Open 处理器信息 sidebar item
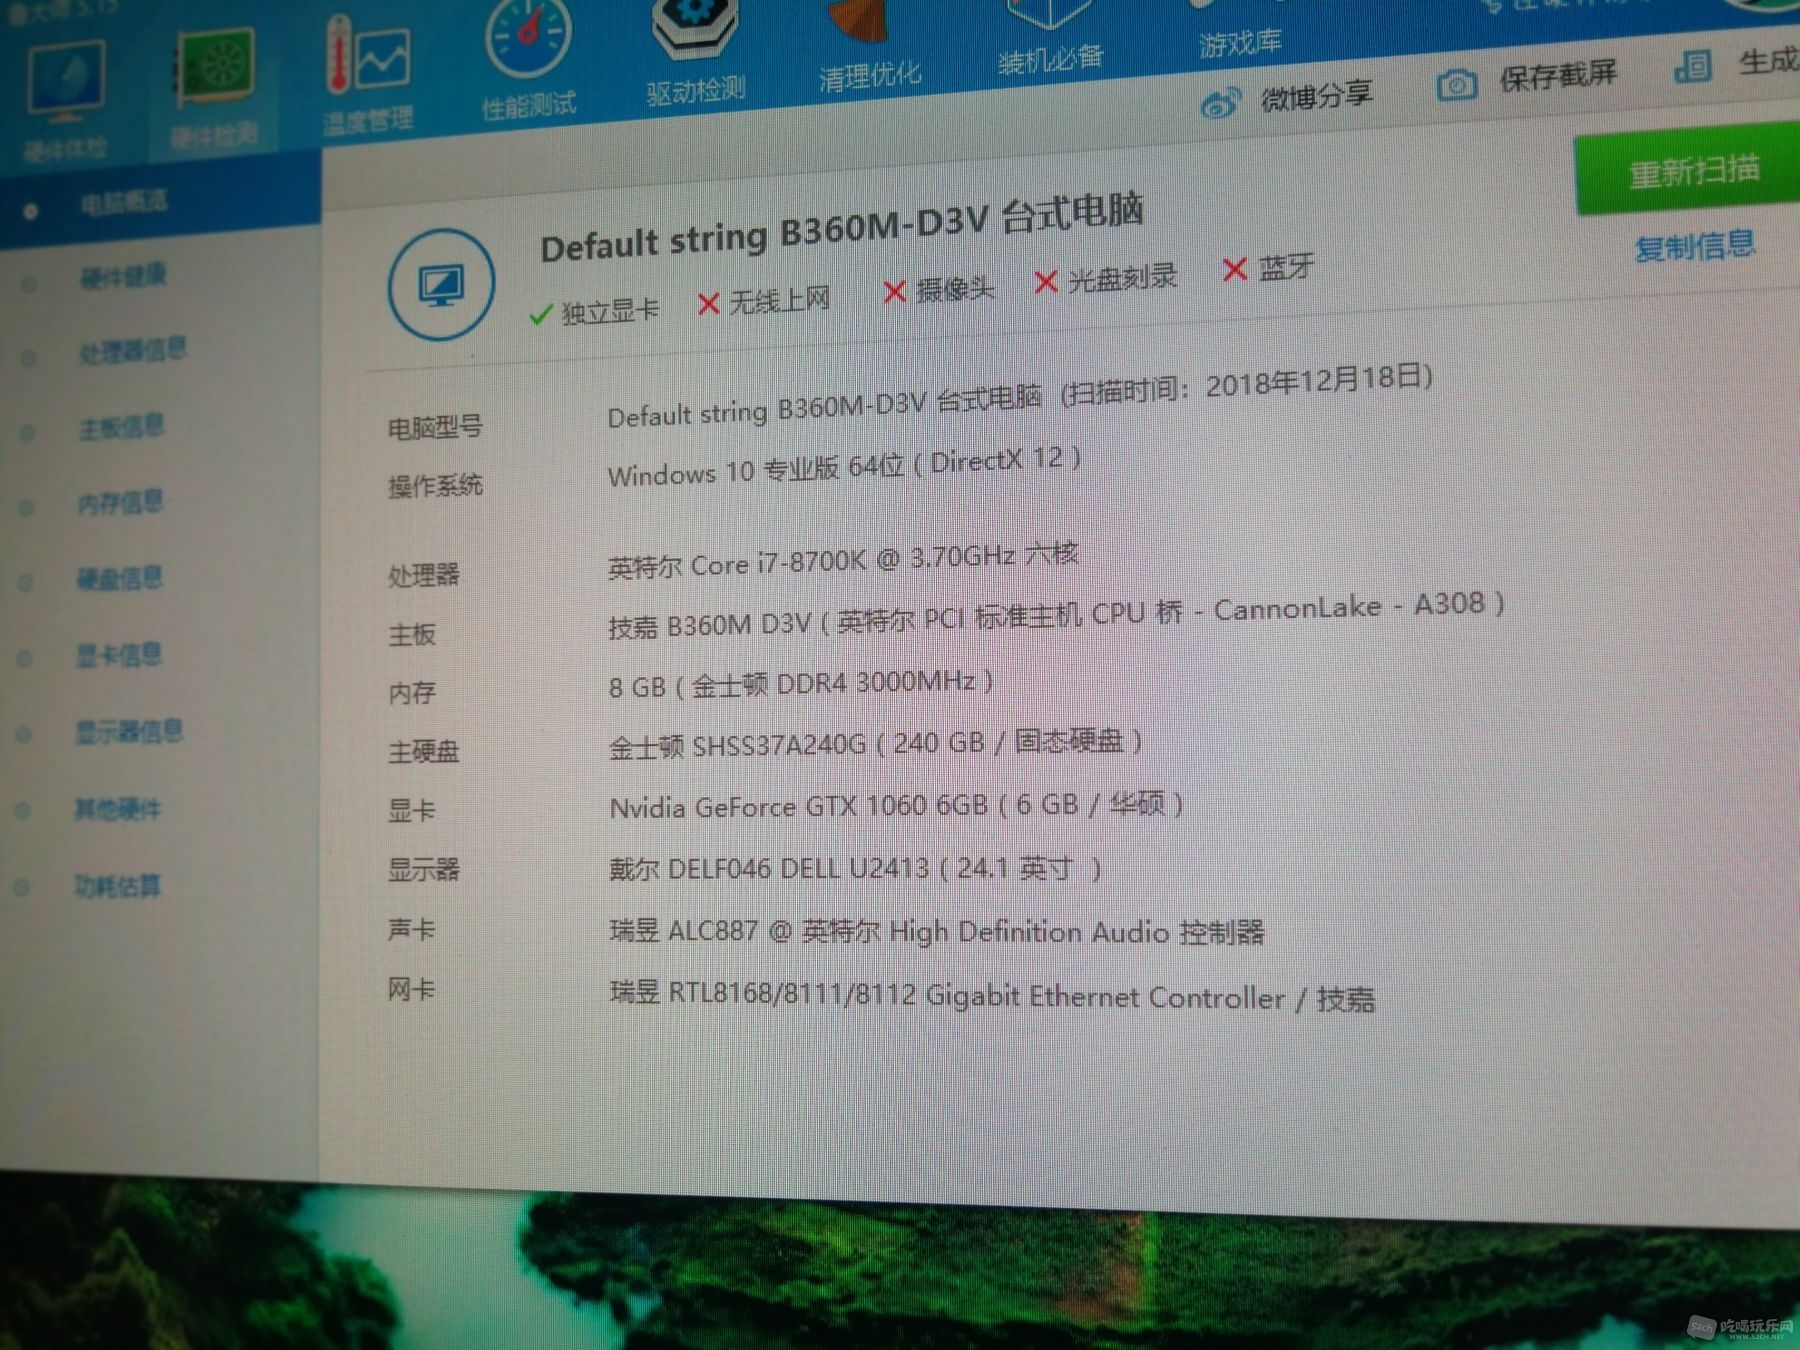Image resolution: width=1800 pixels, height=1350 pixels. pos(132,351)
